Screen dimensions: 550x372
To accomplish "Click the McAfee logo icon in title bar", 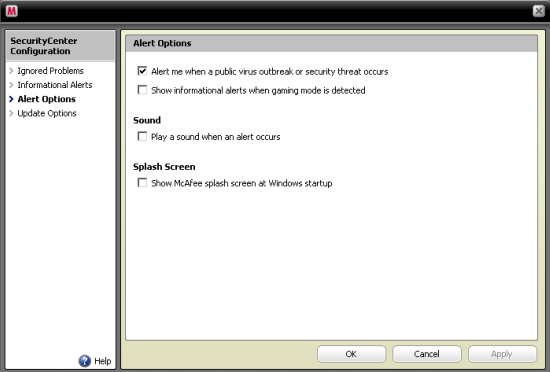I will coord(12,11).
